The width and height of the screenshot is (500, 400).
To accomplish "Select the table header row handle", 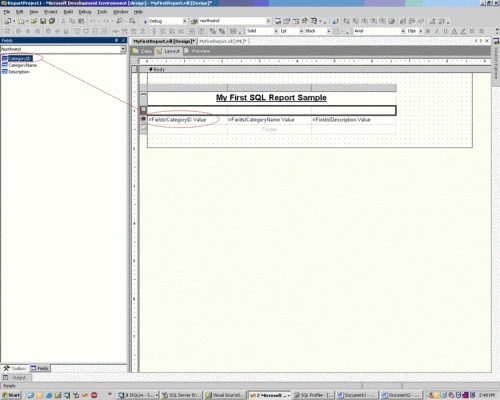I will (x=143, y=97).
